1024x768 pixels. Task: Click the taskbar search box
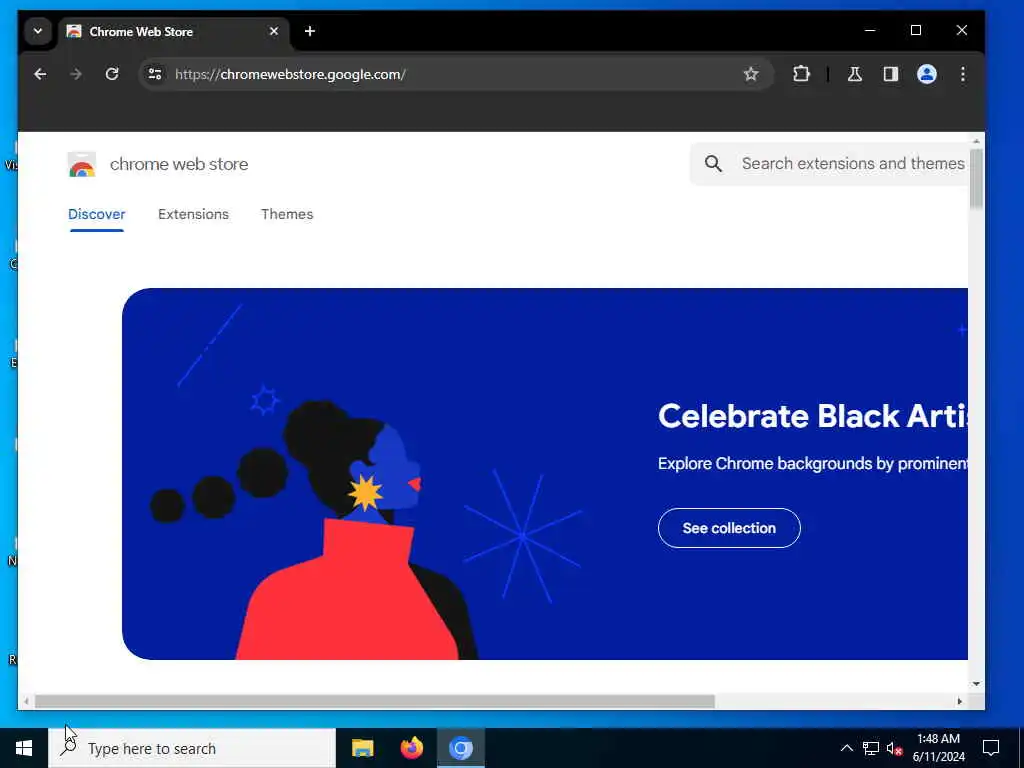192,748
